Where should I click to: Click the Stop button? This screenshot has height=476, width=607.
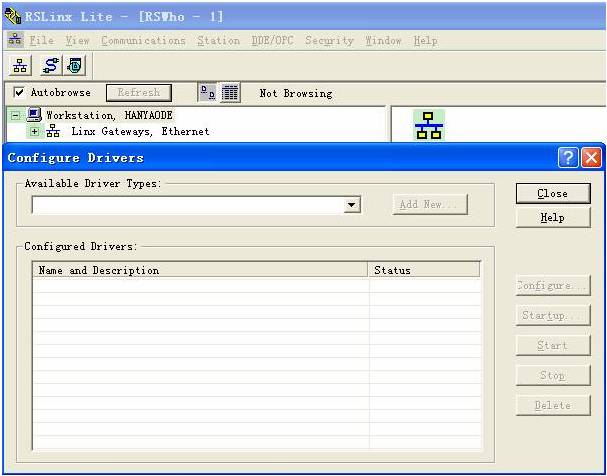tap(553, 375)
